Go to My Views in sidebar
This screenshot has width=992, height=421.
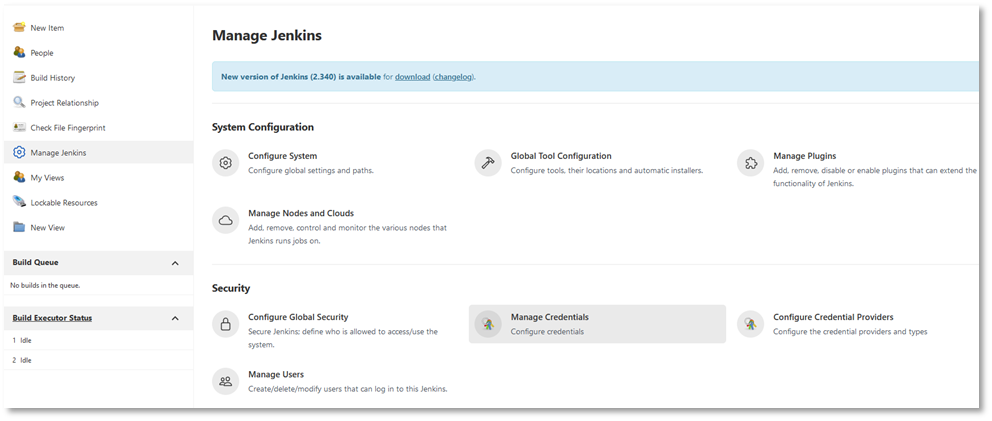(x=47, y=178)
